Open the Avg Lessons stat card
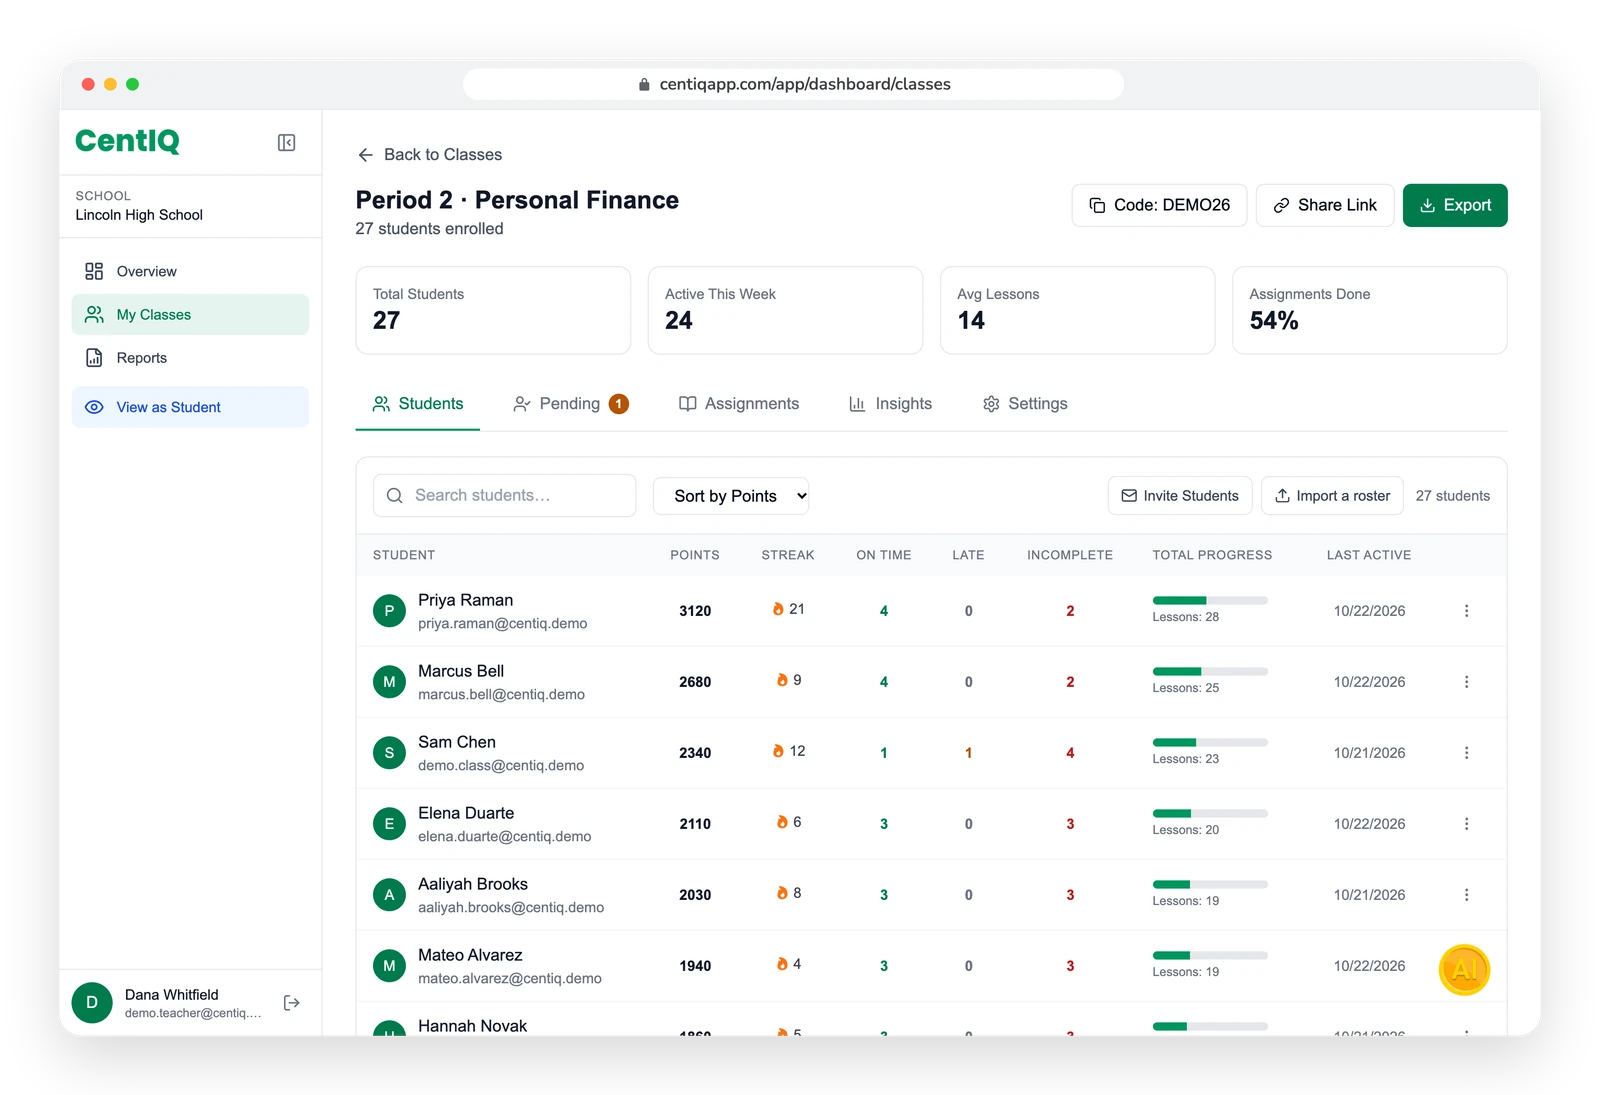The image size is (1600, 1095). tap(1078, 310)
